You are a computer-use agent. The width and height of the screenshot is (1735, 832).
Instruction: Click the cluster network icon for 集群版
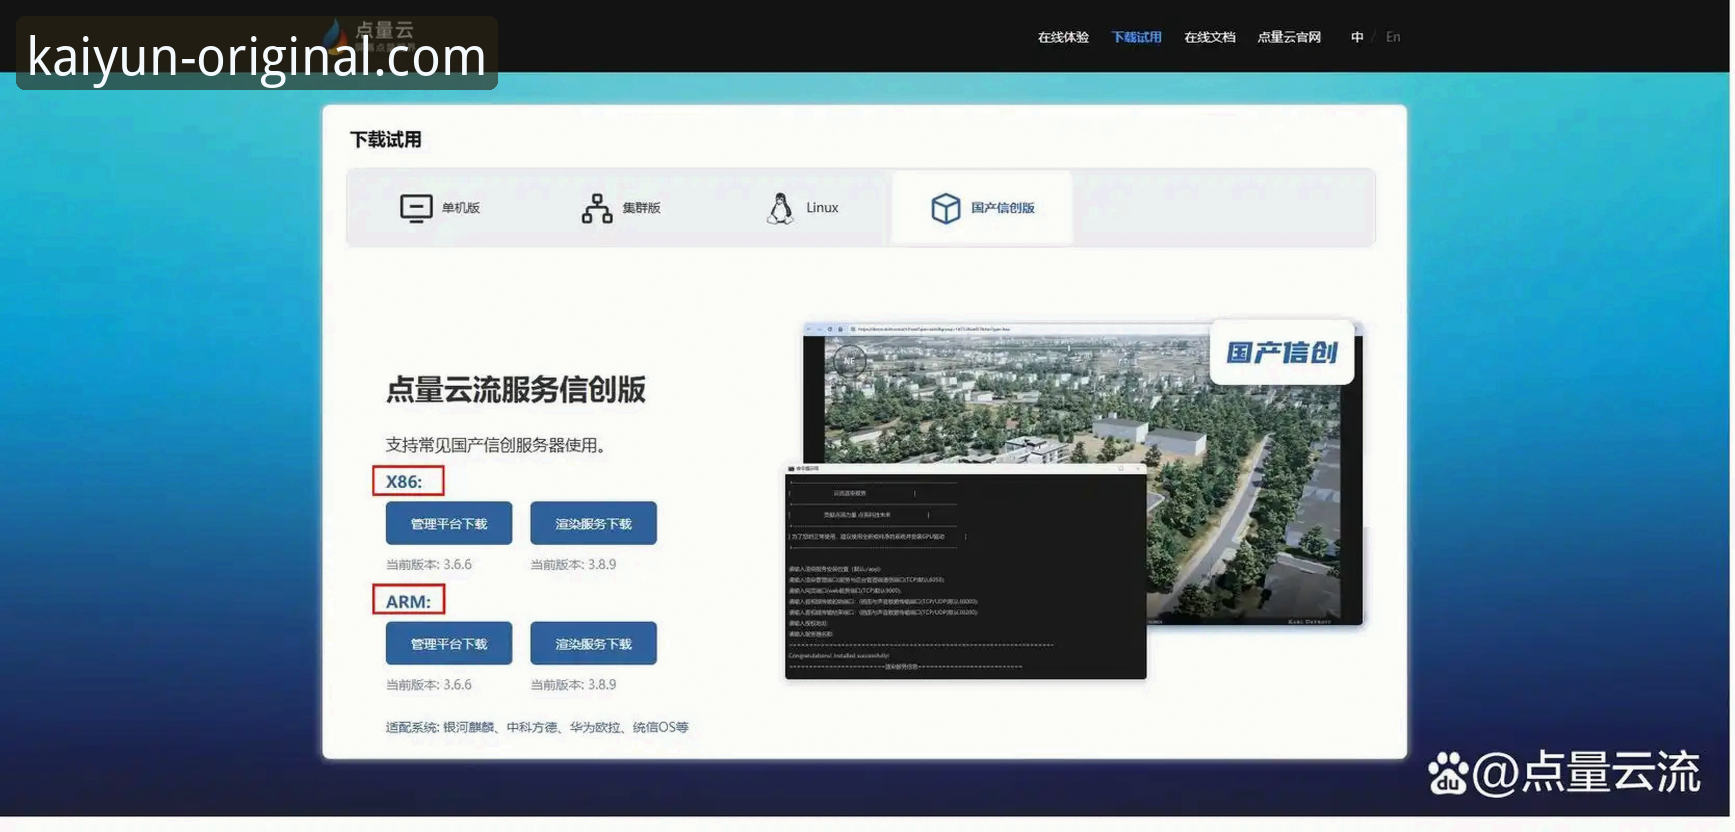597,208
